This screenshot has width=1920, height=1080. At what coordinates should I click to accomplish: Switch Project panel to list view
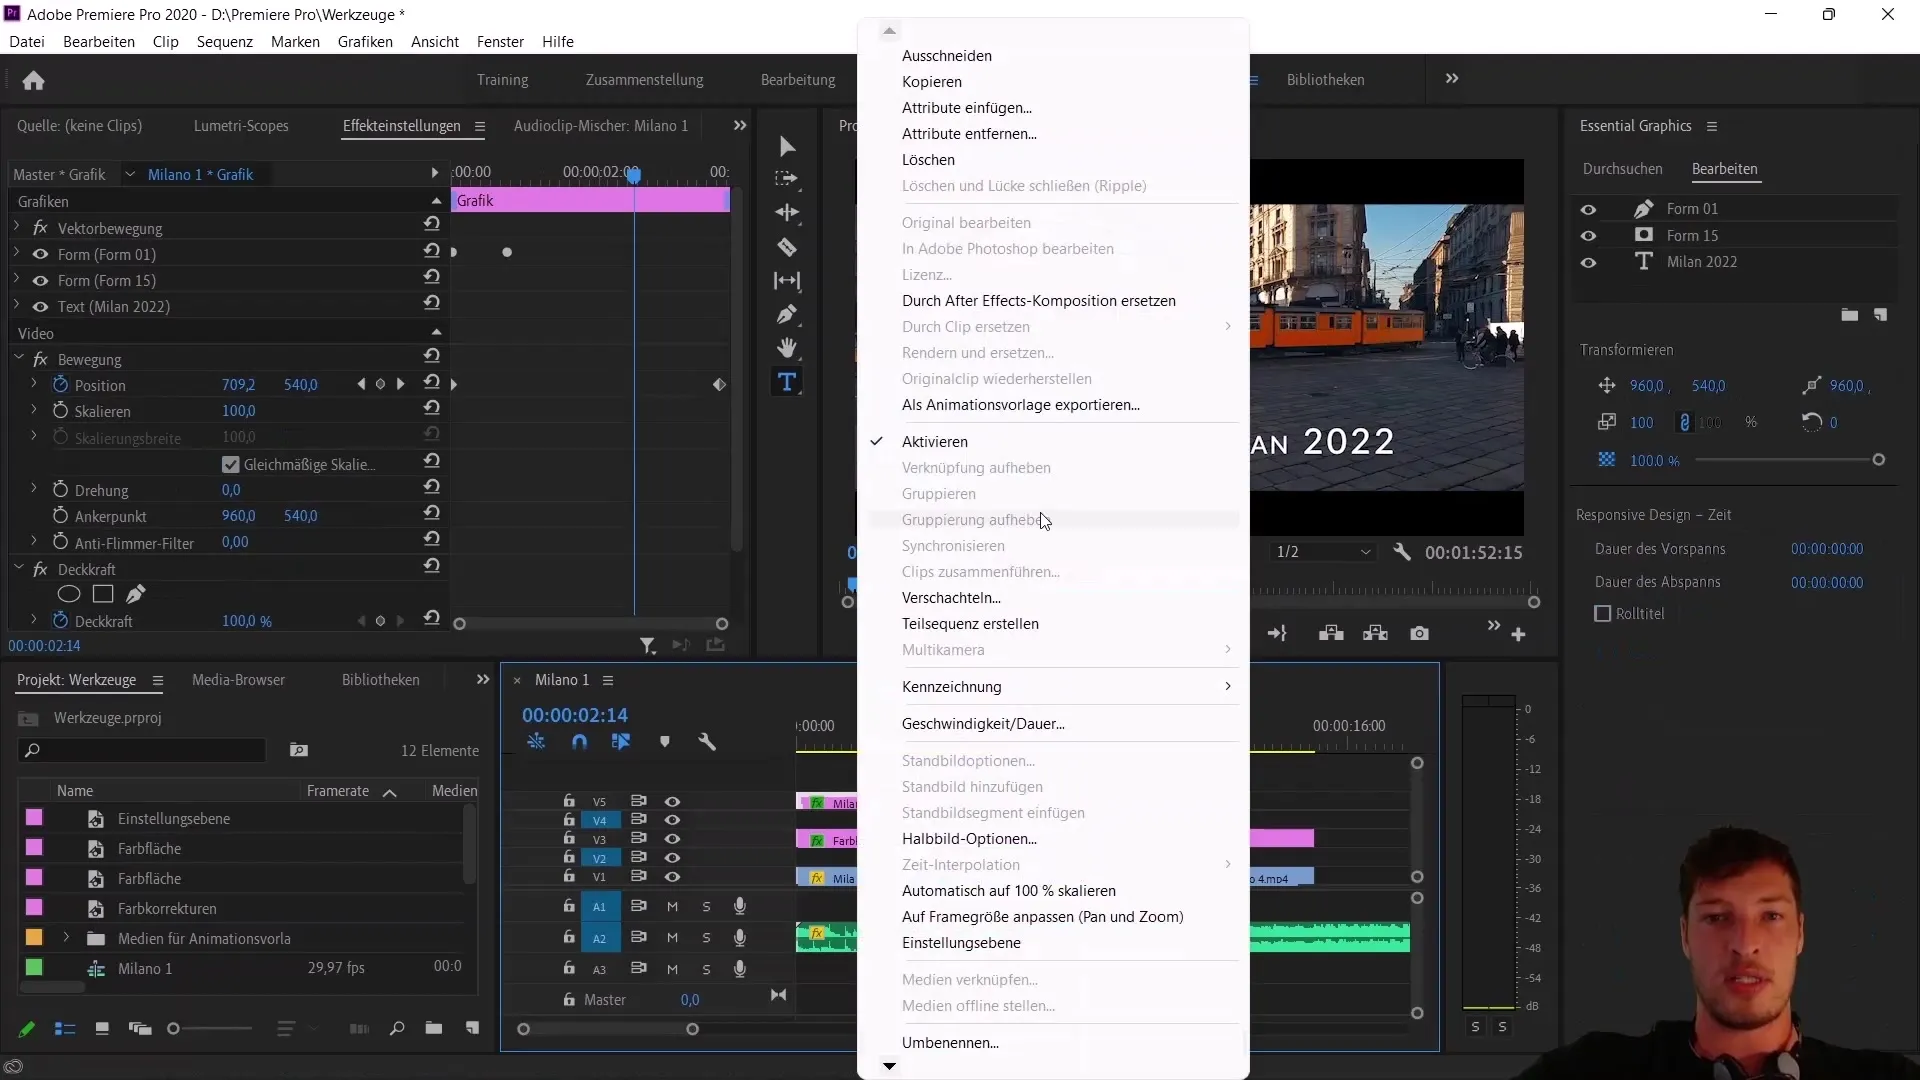pos(65,1028)
